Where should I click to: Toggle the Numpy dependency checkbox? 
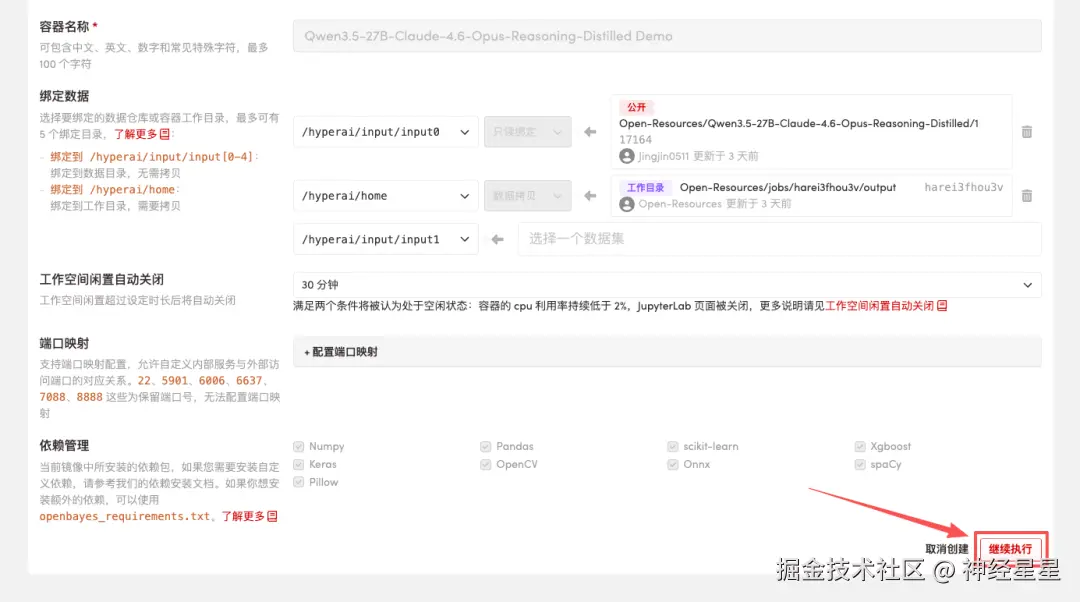297,446
